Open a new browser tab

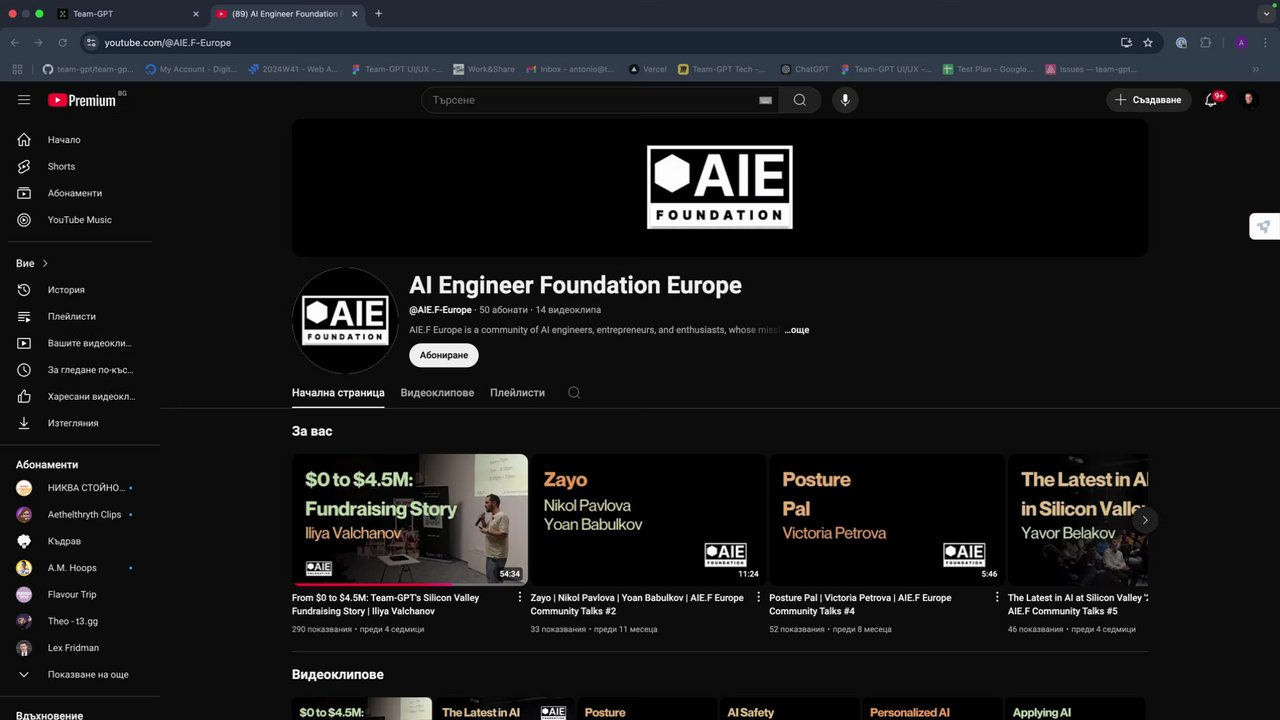378,14
